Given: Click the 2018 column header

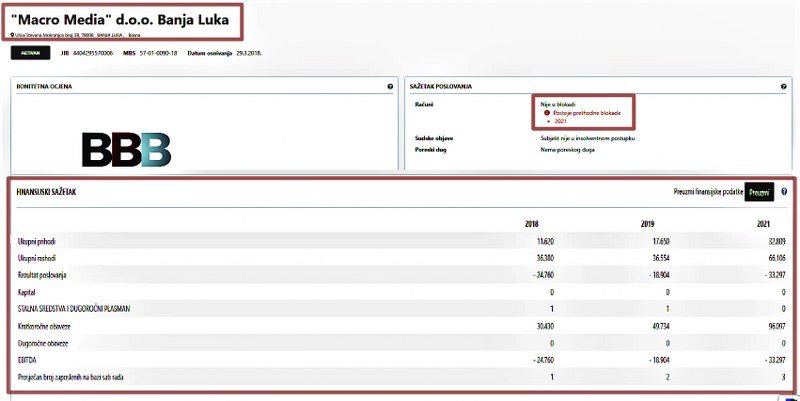Looking at the screenshot, I should coord(531,224).
